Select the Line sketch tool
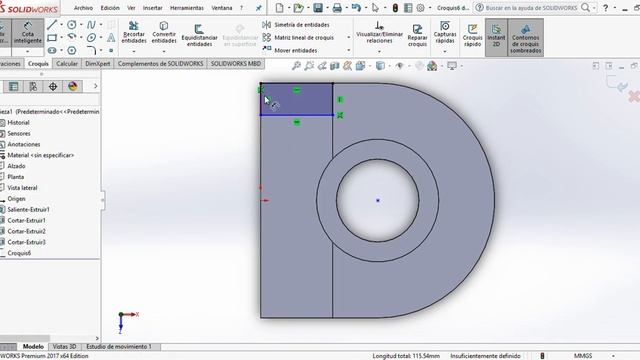This screenshot has height=360, width=640. point(52,25)
